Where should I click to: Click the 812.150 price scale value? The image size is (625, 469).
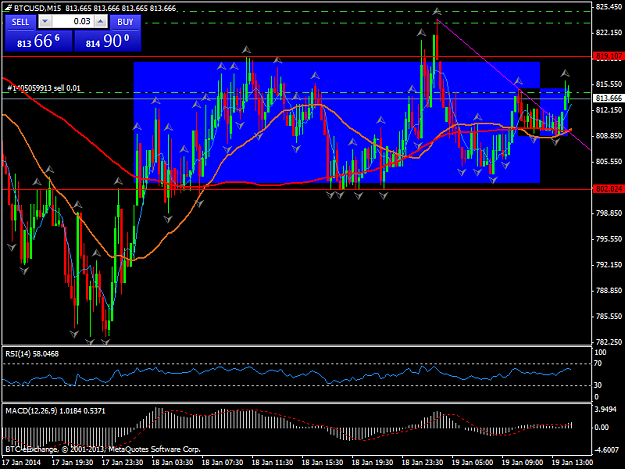tap(609, 110)
